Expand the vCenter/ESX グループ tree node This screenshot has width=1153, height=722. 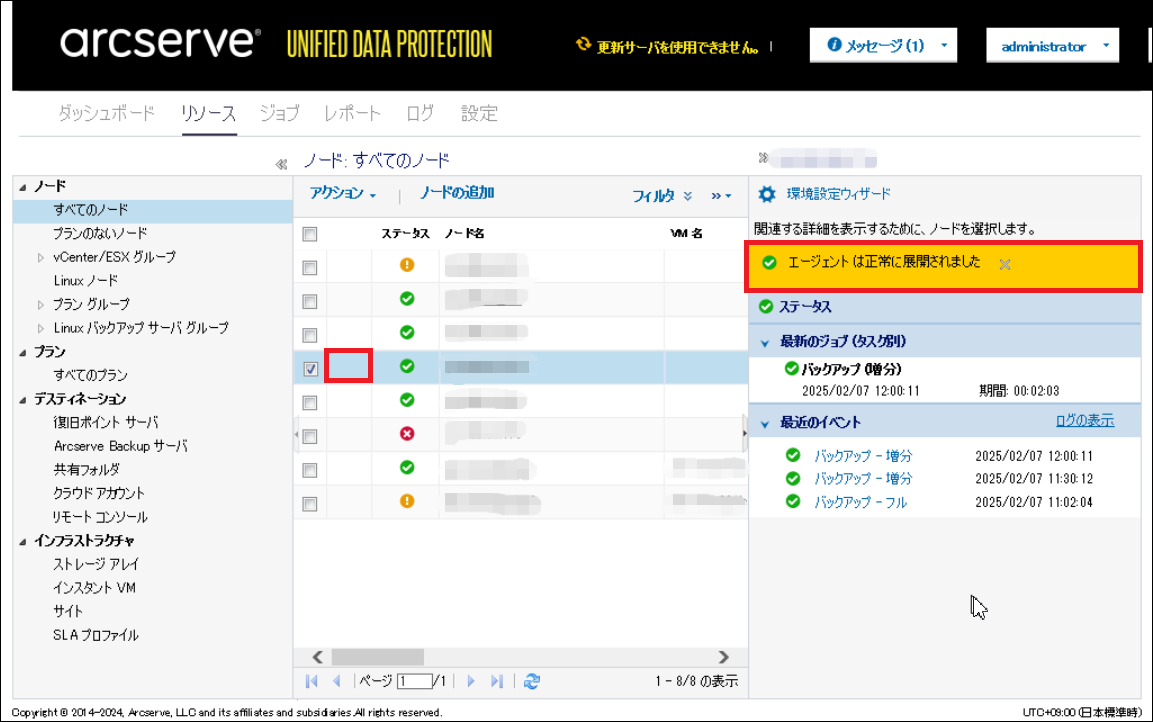pyautogui.click(x=40, y=258)
